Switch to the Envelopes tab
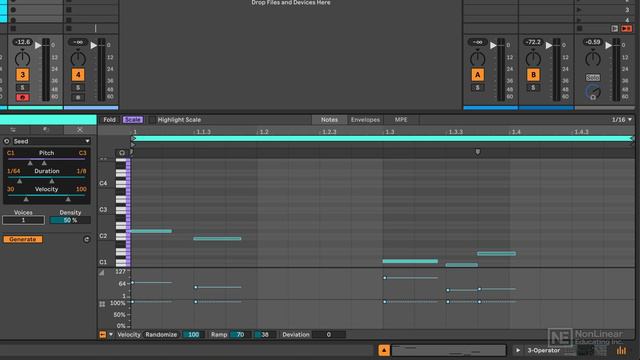 click(x=365, y=120)
